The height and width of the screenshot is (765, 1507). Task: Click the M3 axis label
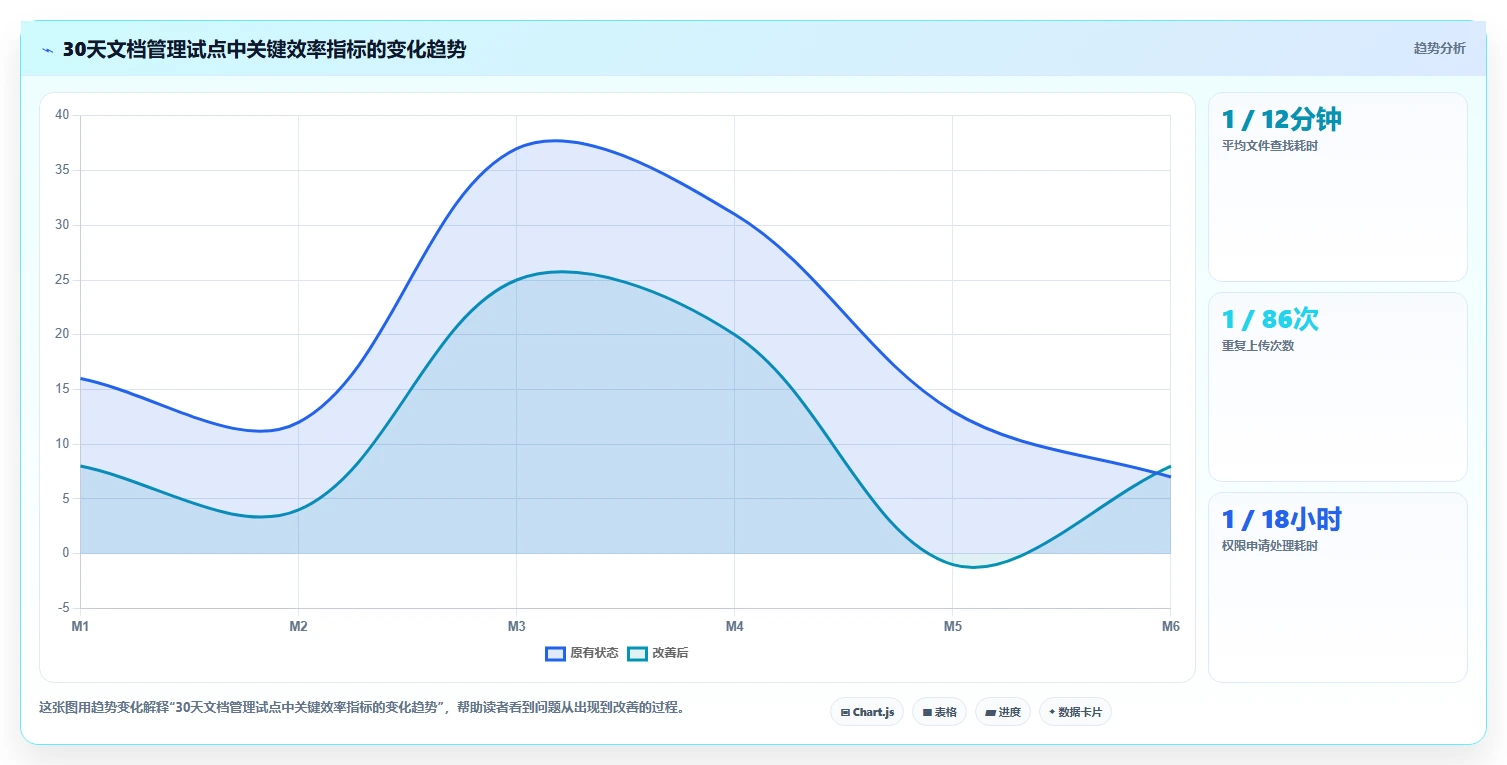(517, 627)
